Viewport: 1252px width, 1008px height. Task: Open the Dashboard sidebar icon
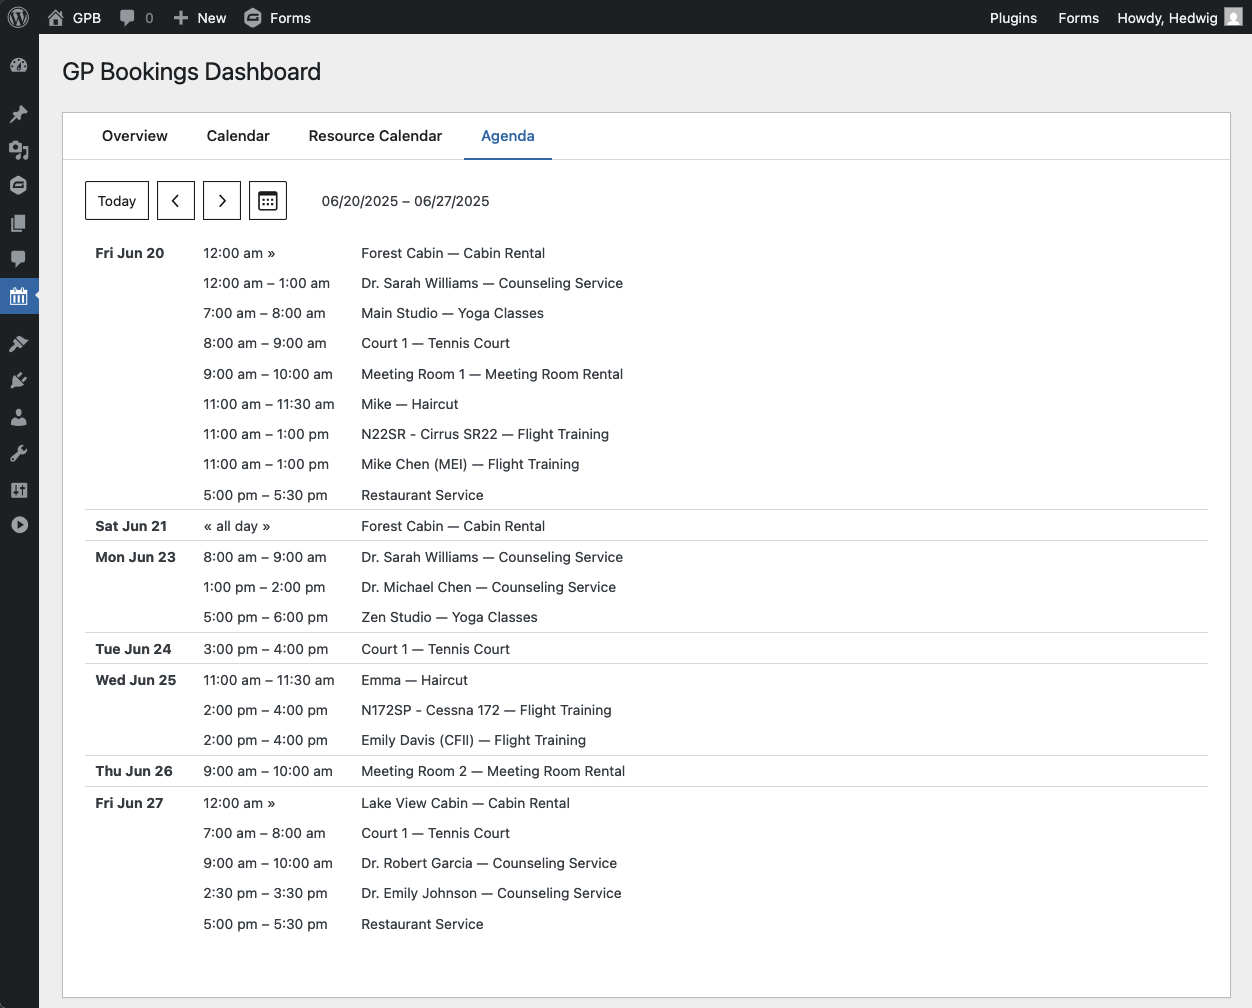coord(18,66)
